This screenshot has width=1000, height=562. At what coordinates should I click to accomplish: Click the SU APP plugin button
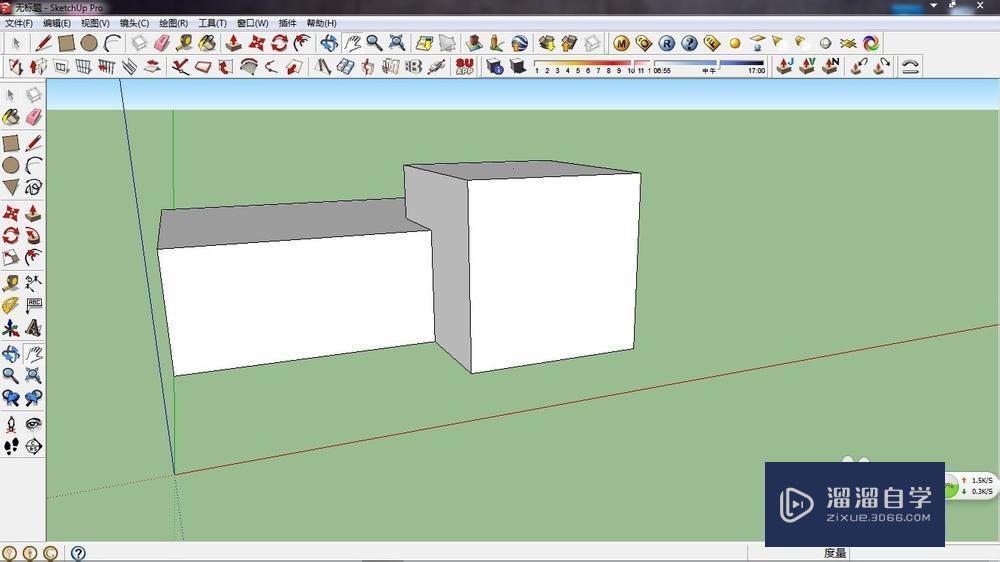(464, 67)
